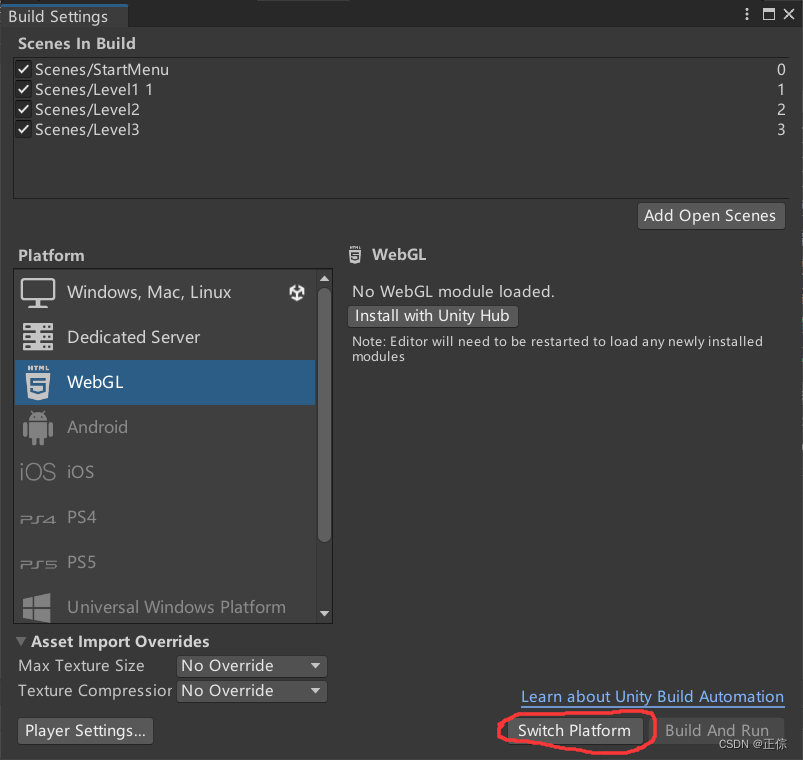Viewport: 803px width, 760px height.
Task: Click the iOS platform icon
Action: click(x=38, y=472)
